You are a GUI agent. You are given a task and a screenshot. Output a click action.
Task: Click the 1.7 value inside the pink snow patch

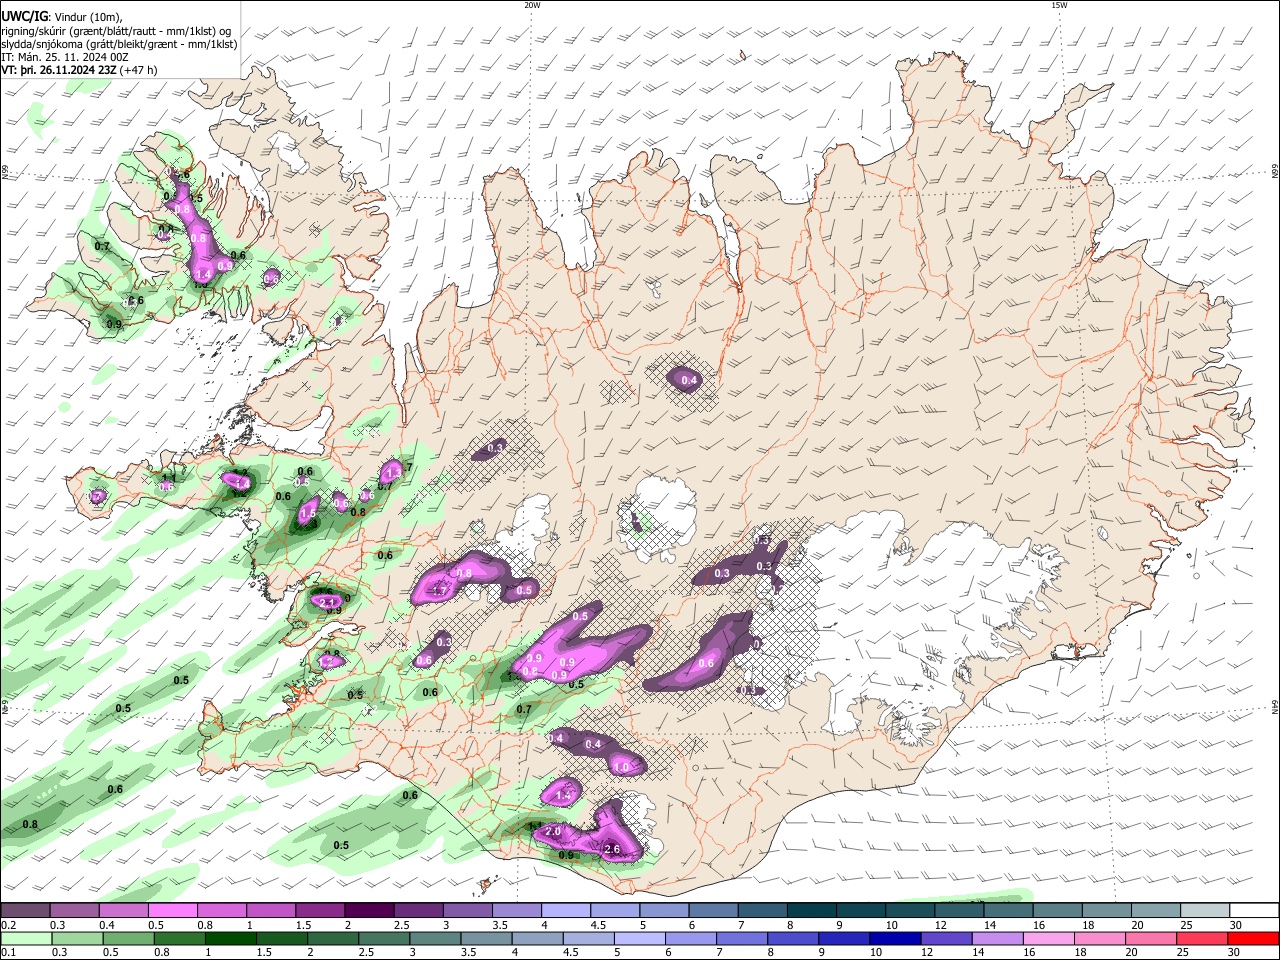click(x=439, y=590)
